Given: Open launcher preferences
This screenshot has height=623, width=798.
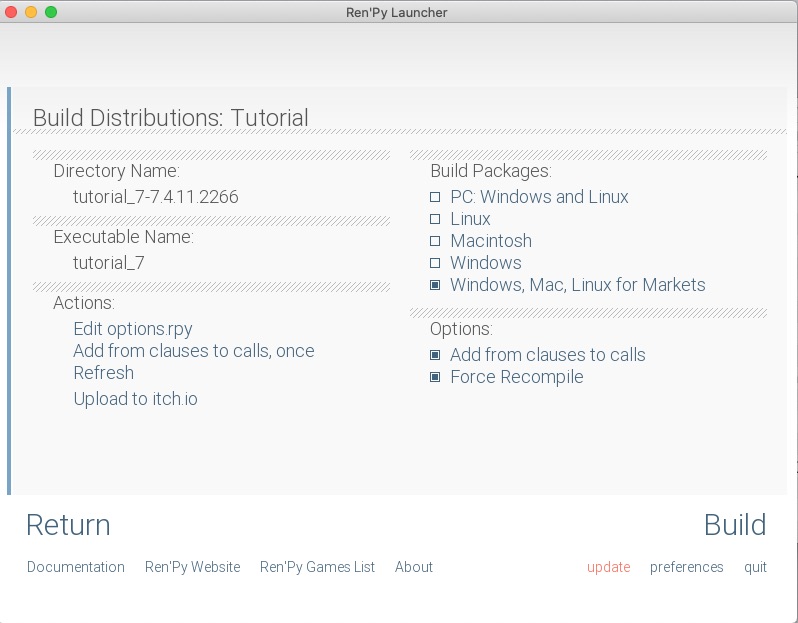Looking at the screenshot, I should click(687, 567).
